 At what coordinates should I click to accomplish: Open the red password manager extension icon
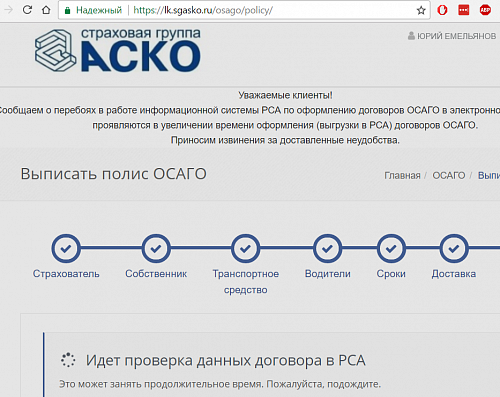pyautogui.click(x=464, y=10)
